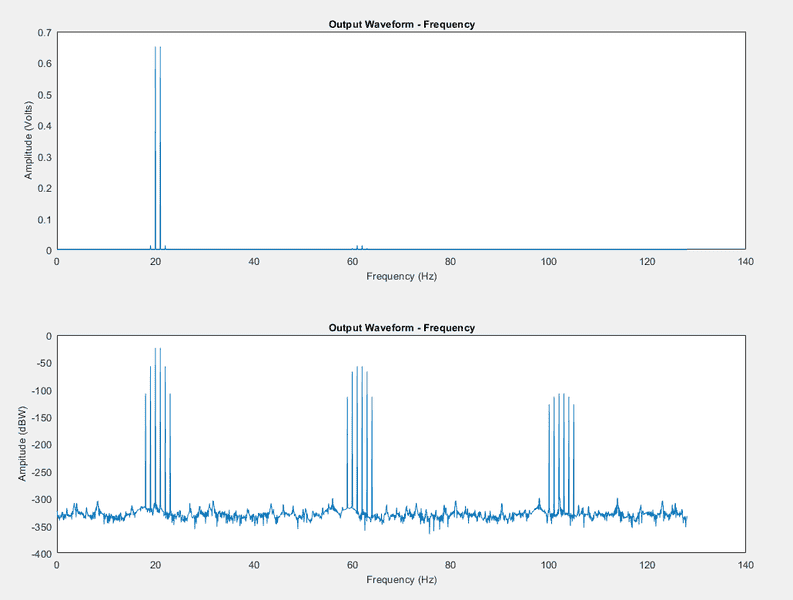The image size is (793, 600).
Task: Click the small 60 Hz bump in top plot
Action: 359,247
